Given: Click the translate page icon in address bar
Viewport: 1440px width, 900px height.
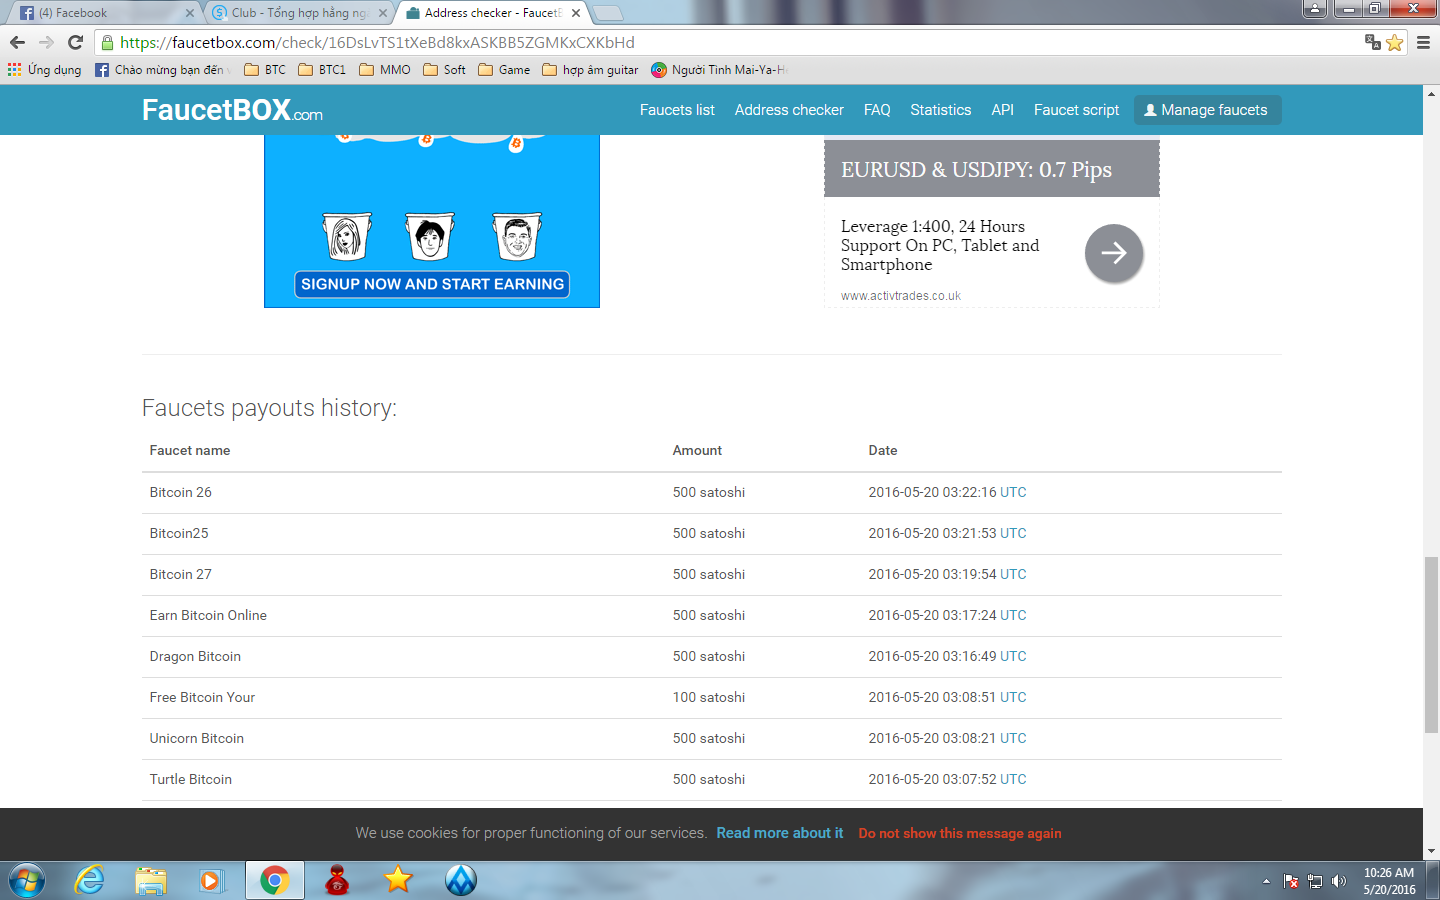Looking at the screenshot, I should click(x=1373, y=42).
